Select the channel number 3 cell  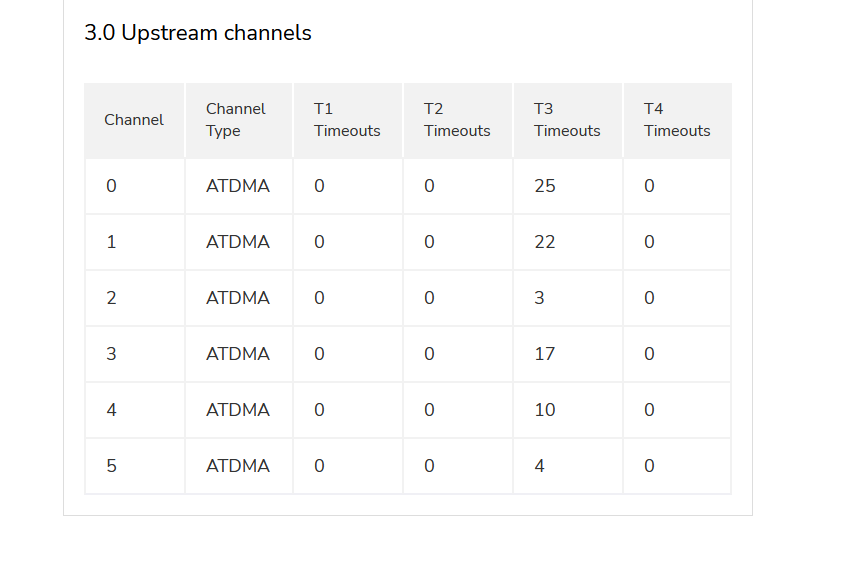coord(111,354)
